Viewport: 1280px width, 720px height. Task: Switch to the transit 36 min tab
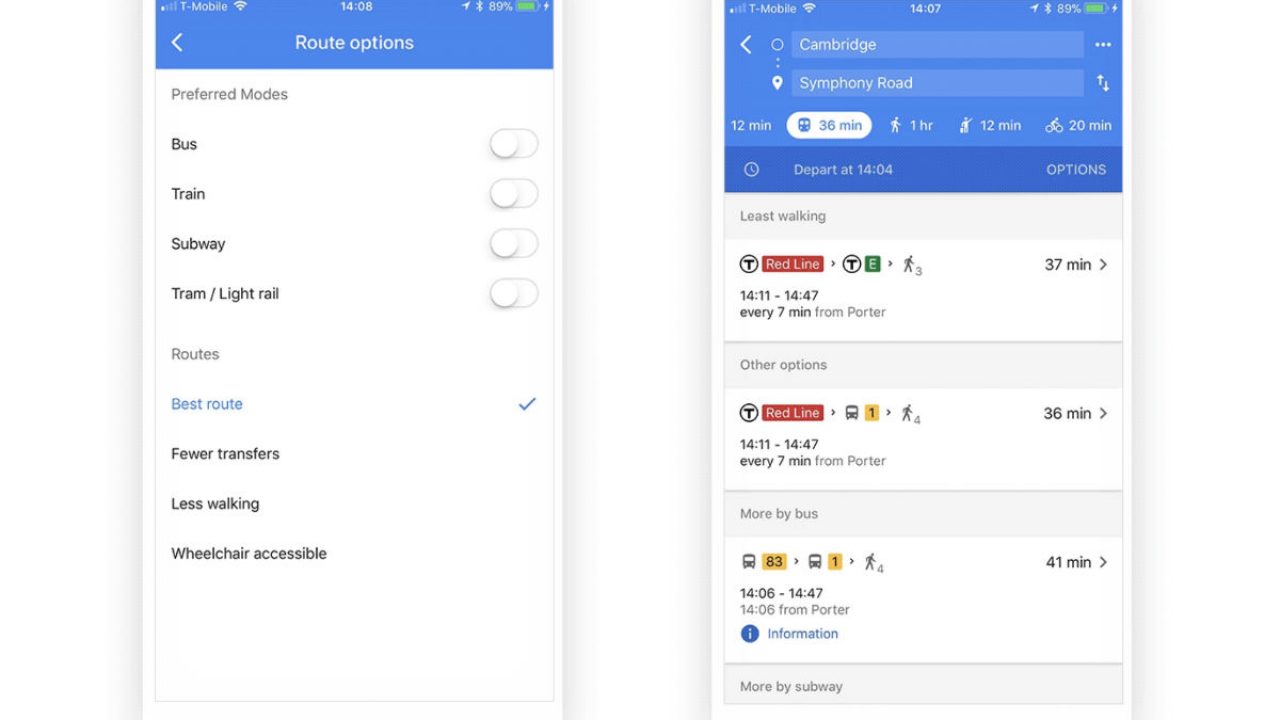(x=829, y=125)
